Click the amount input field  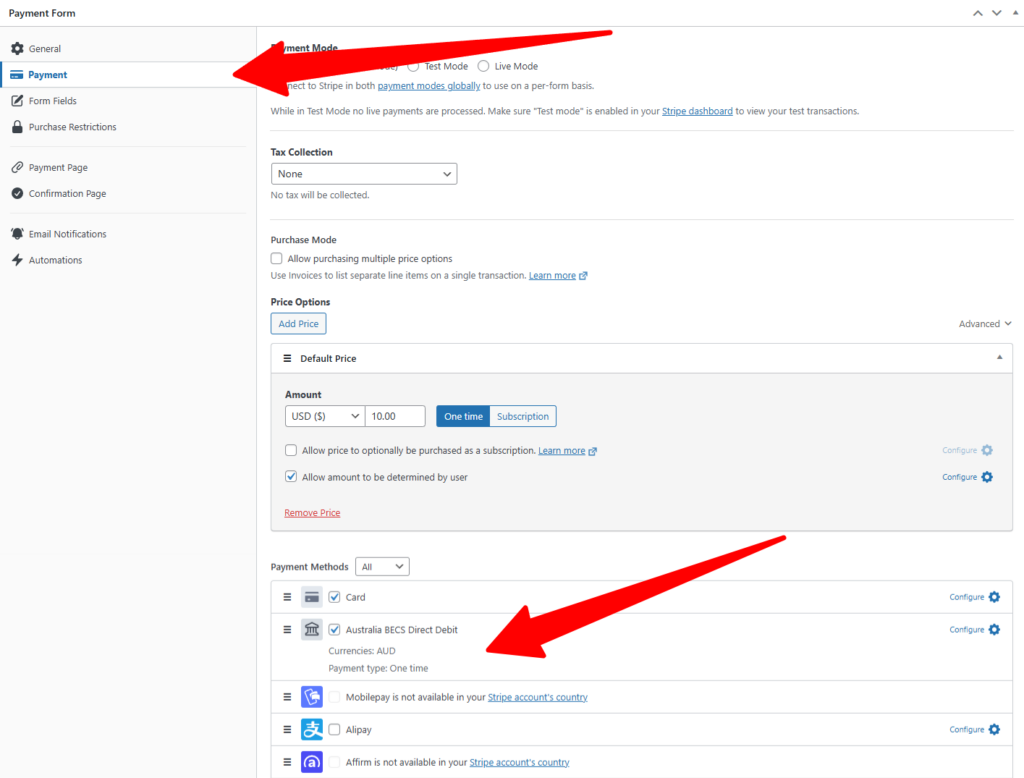395,416
